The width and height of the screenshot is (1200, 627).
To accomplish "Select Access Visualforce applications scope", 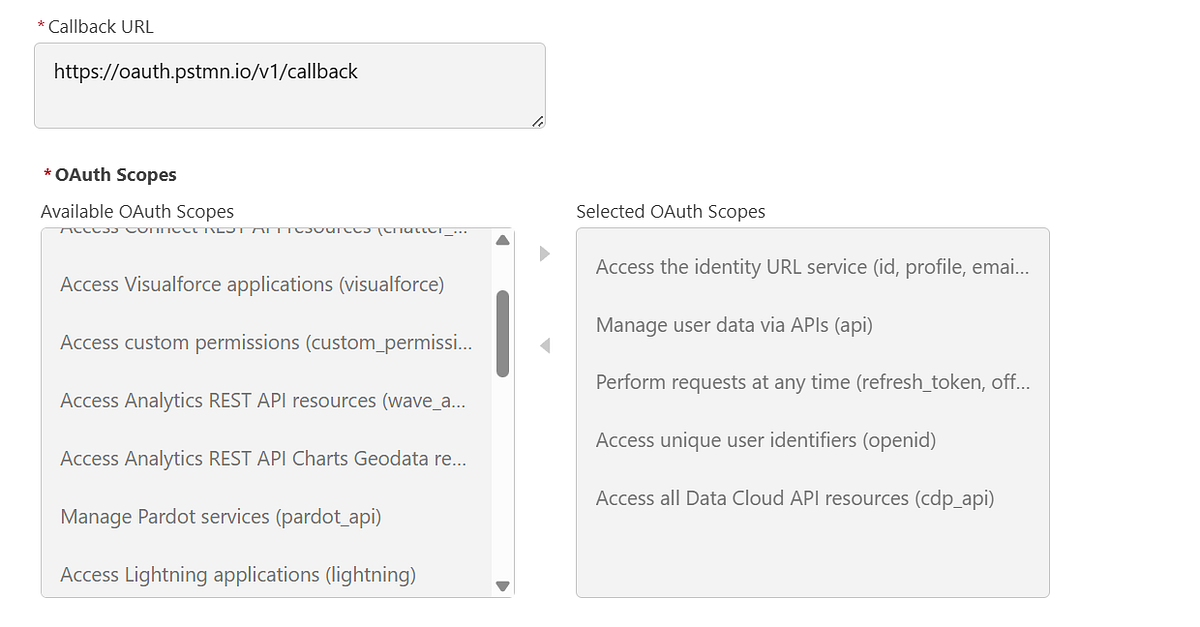I will click(252, 284).
